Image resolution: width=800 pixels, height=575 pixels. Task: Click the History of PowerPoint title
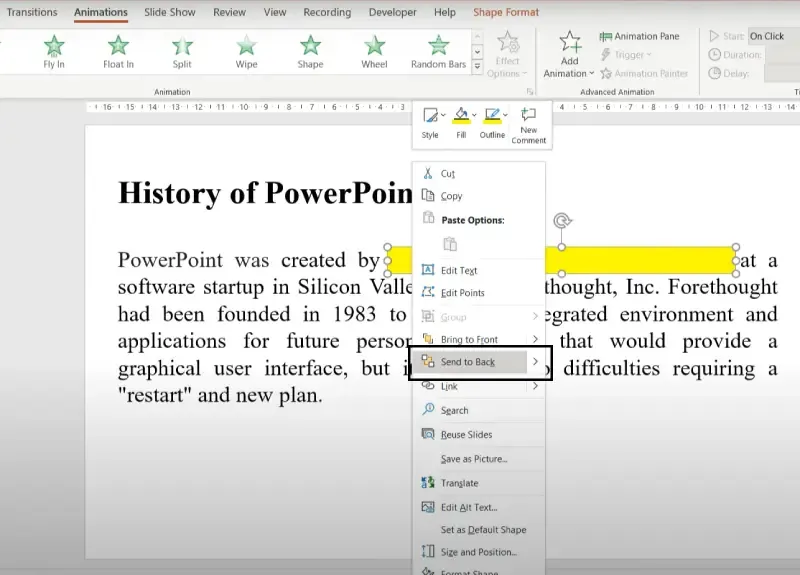coord(265,193)
